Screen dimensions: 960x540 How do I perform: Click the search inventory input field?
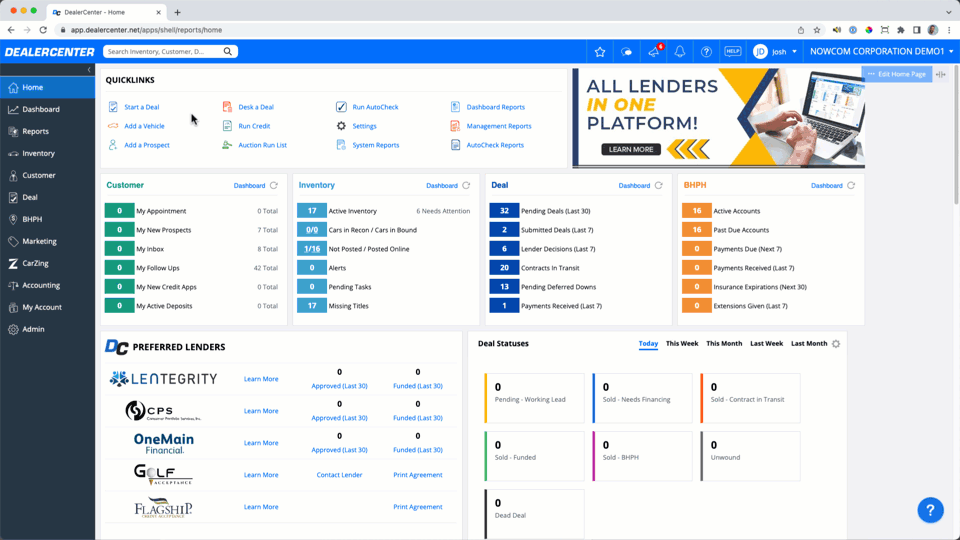tap(163, 51)
